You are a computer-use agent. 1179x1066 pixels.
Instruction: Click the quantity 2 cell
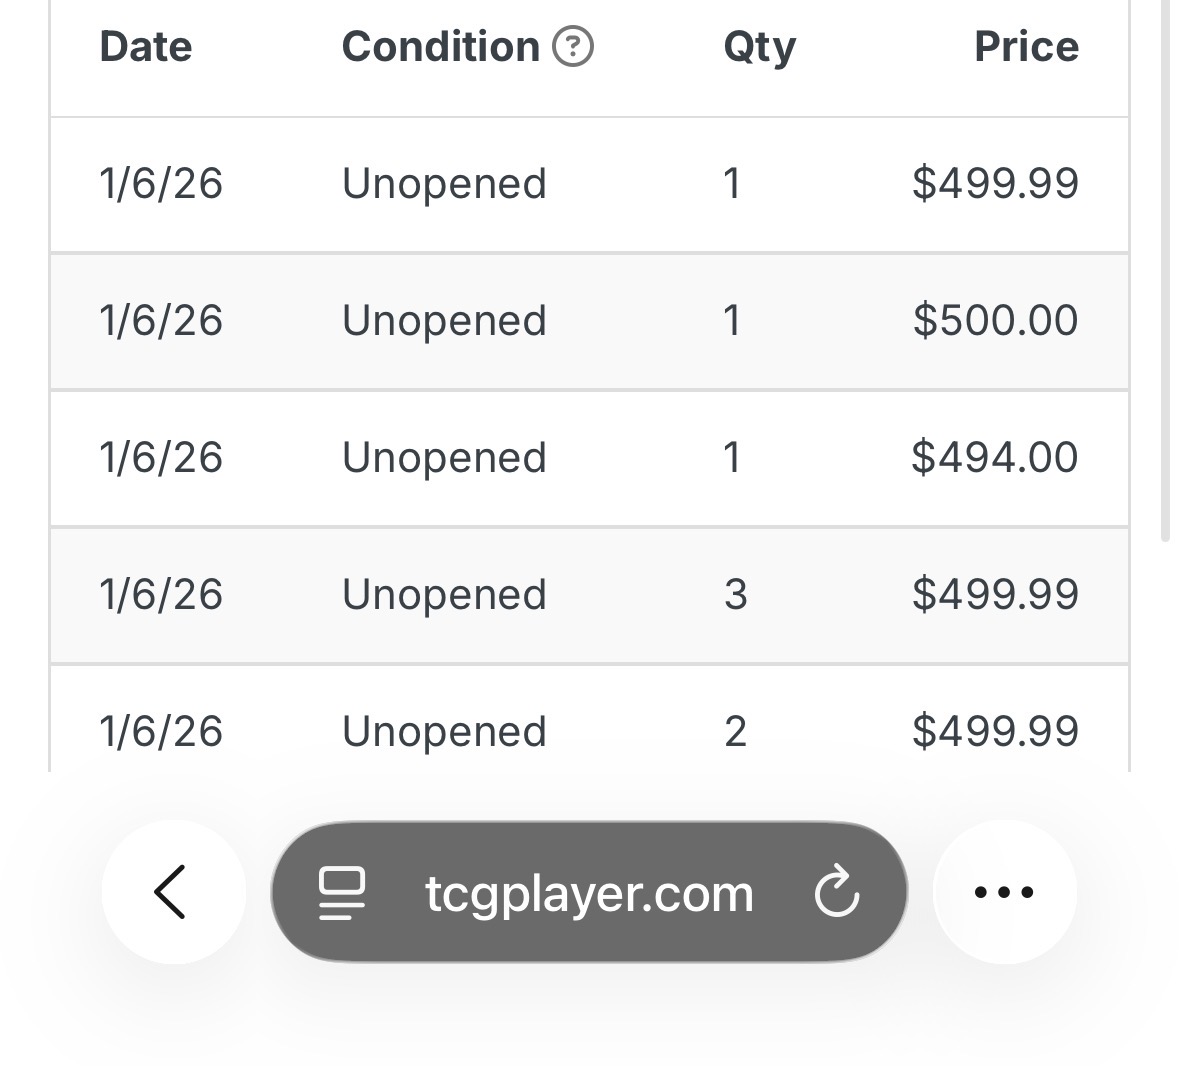click(x=735, y=731)
